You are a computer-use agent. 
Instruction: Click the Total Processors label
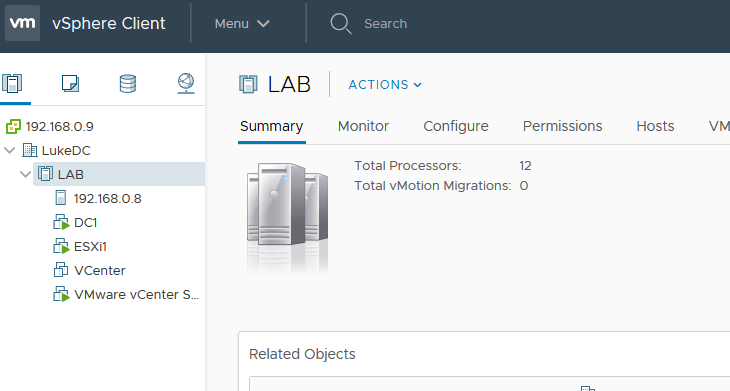(407, 166)
